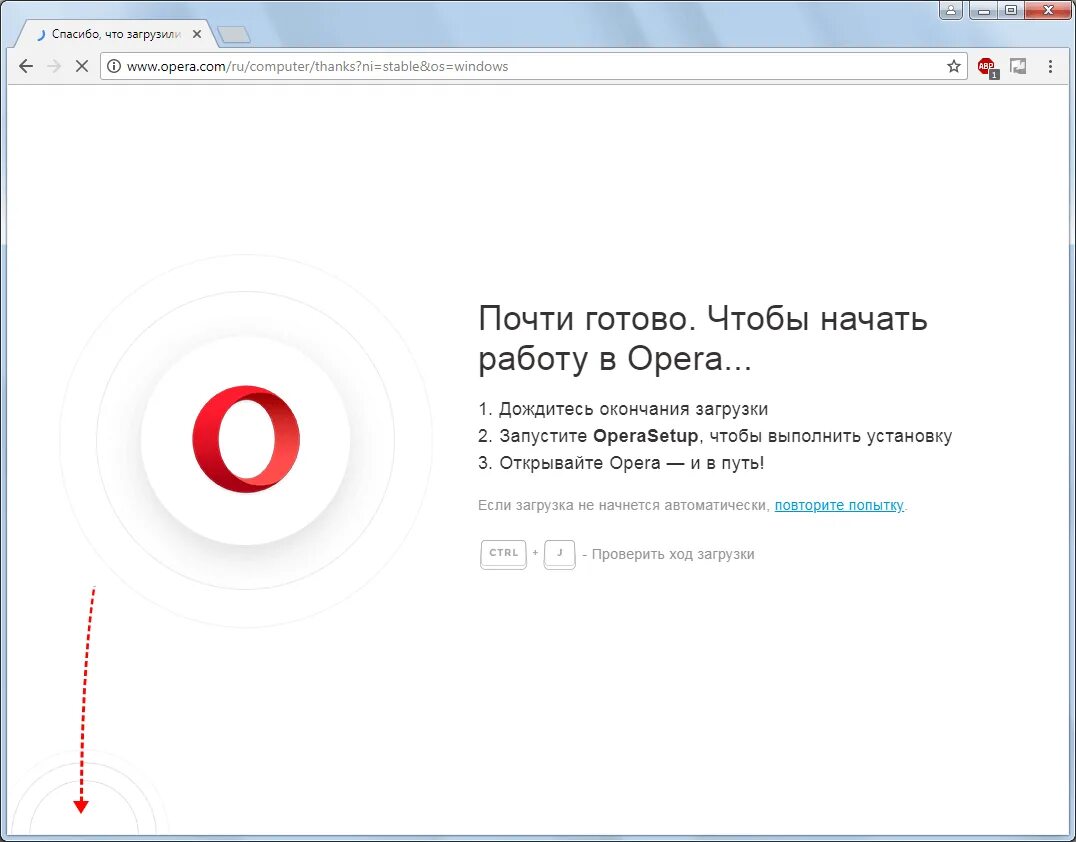
Task: Click the J key graphic
Action: tap(559, 554)
